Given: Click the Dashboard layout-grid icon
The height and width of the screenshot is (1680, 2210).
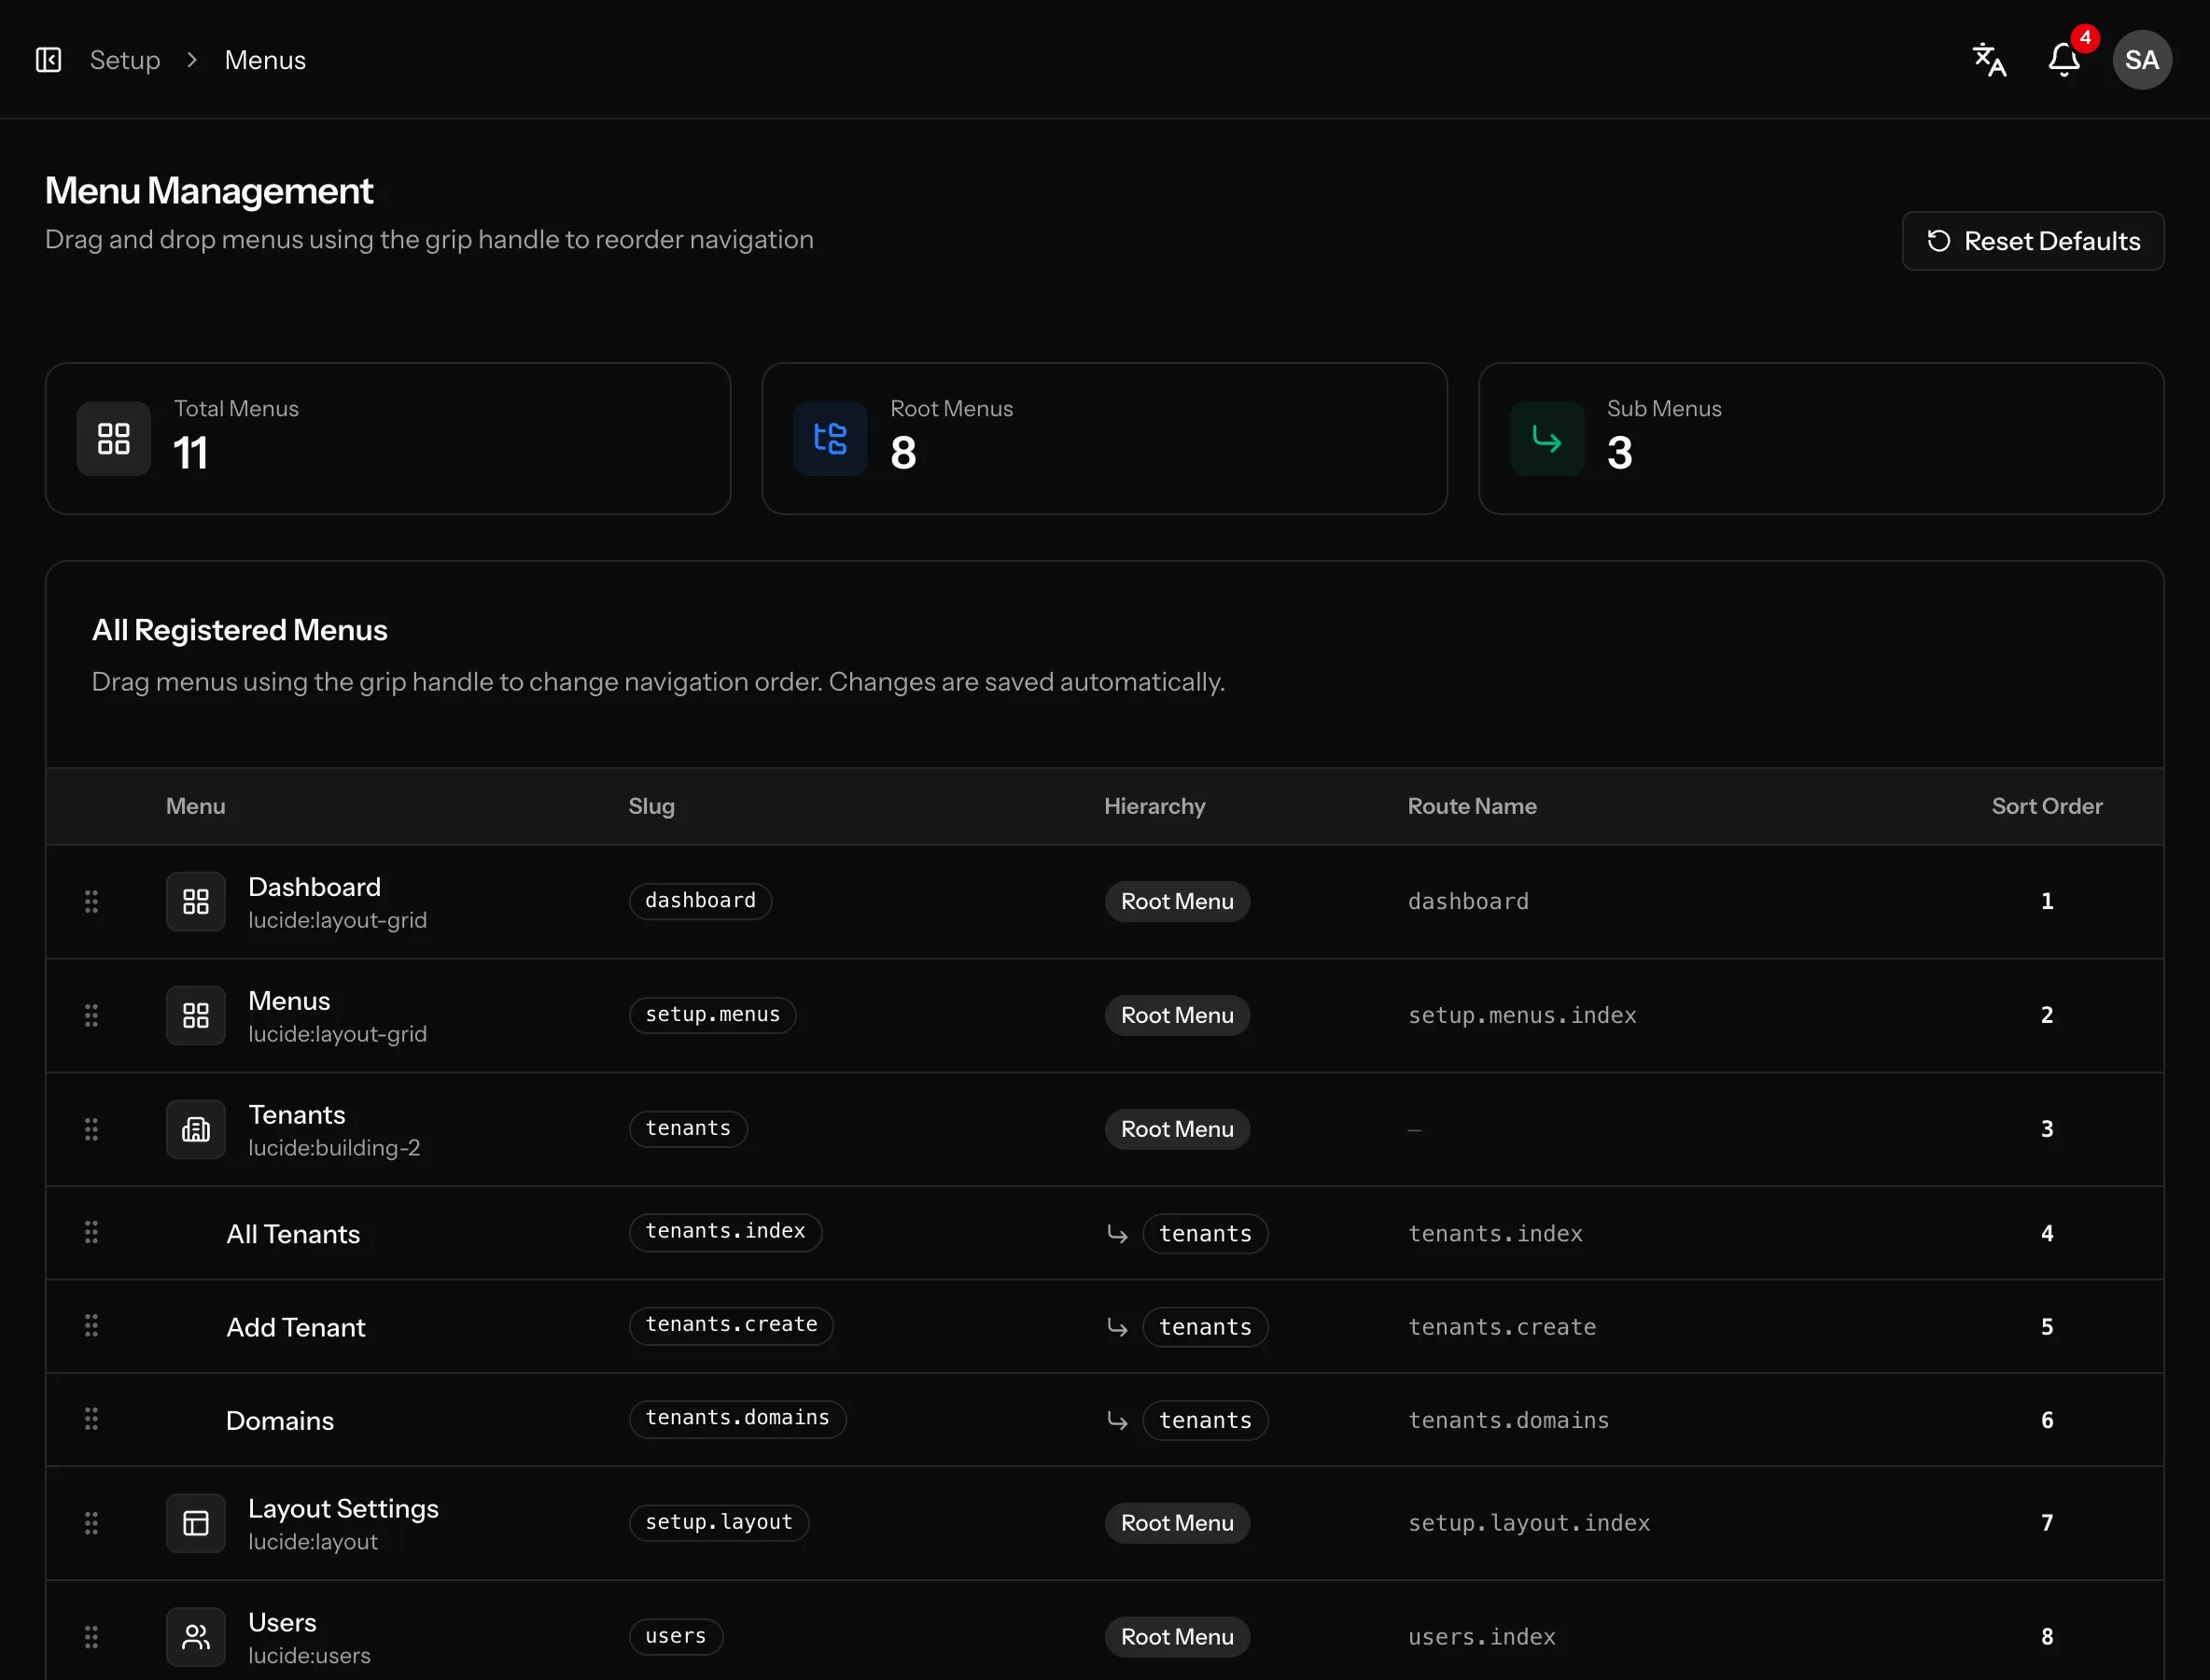Looking at the screenshot, I should pos(196,901).
